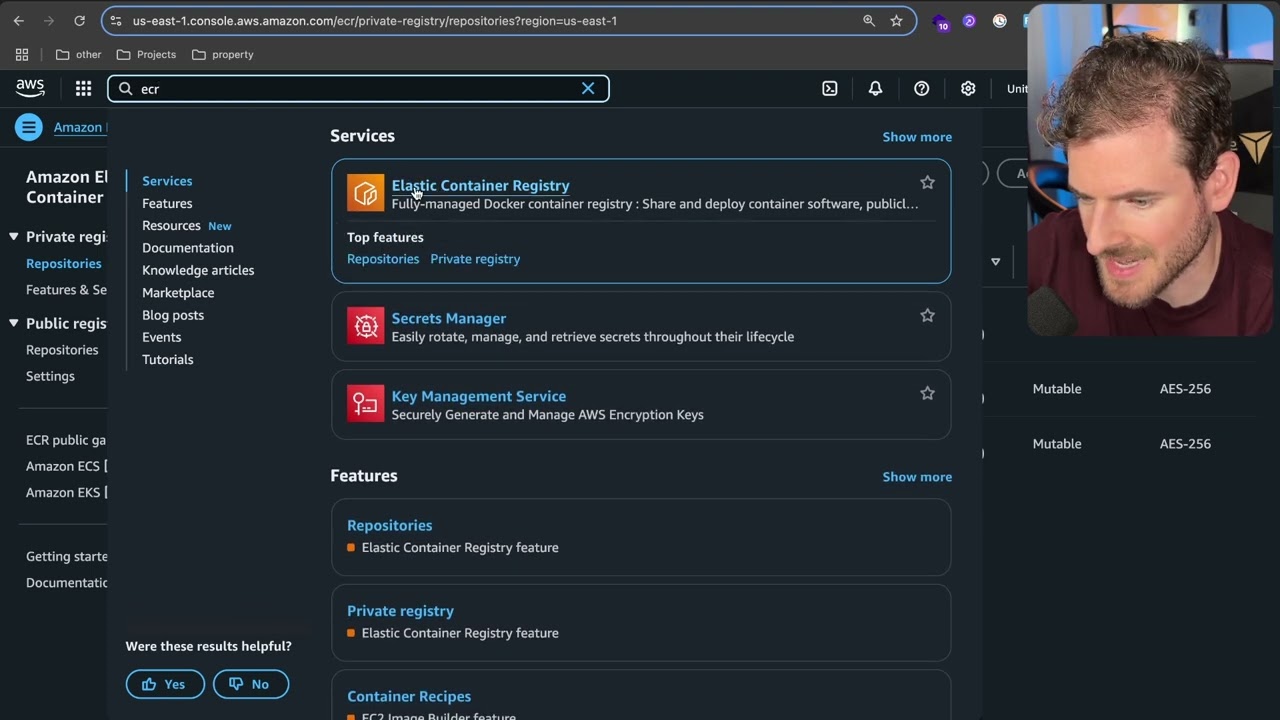Answer Yes to results helpful

[x=165, y=684]
